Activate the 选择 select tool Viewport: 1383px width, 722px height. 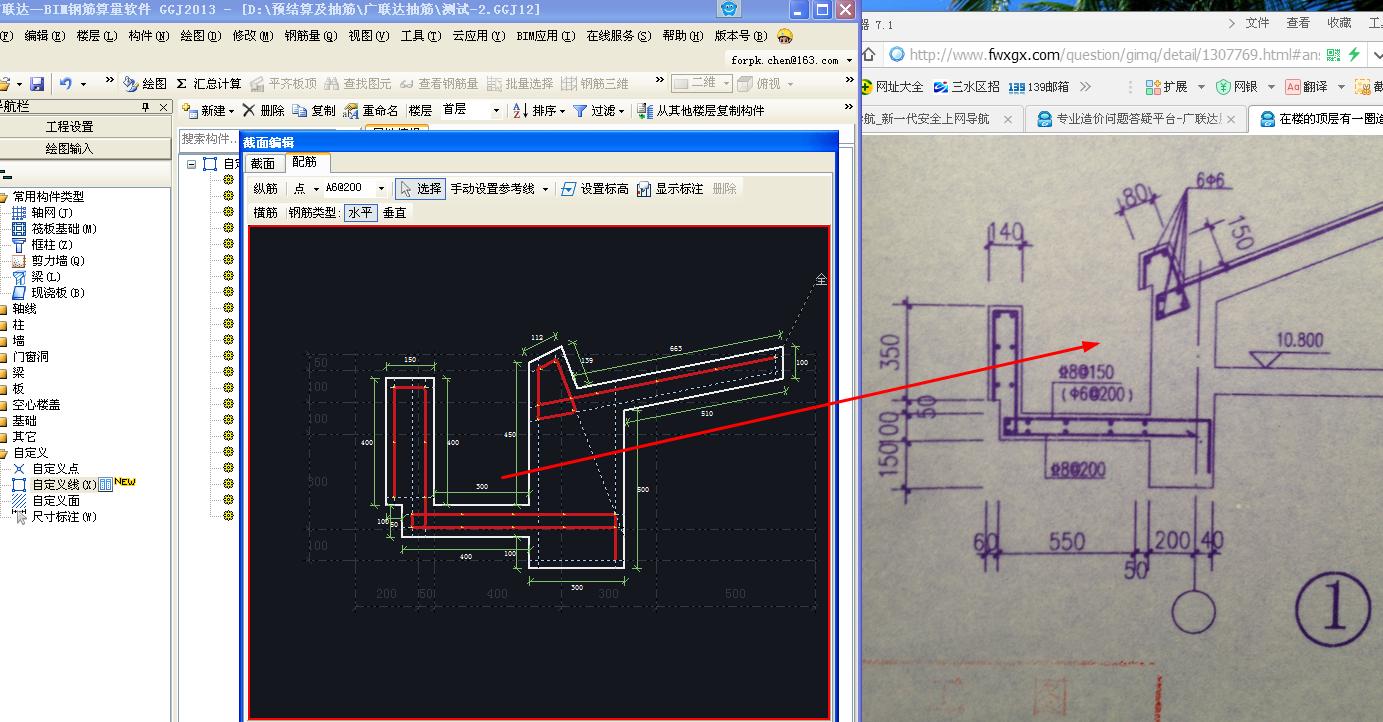(420, 188)
